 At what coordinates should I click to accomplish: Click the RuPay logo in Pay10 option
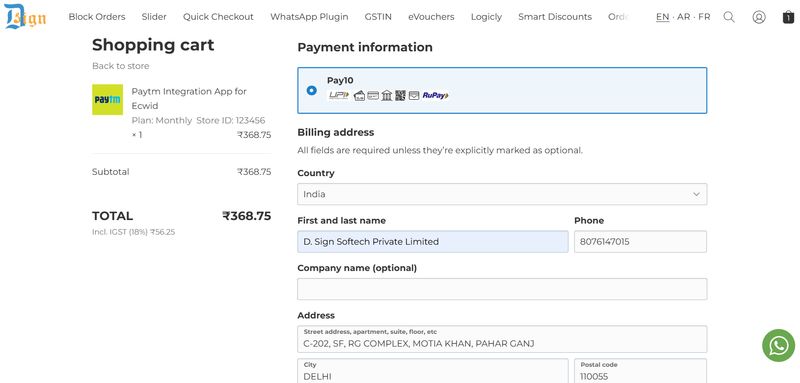[x=435, y=95]
